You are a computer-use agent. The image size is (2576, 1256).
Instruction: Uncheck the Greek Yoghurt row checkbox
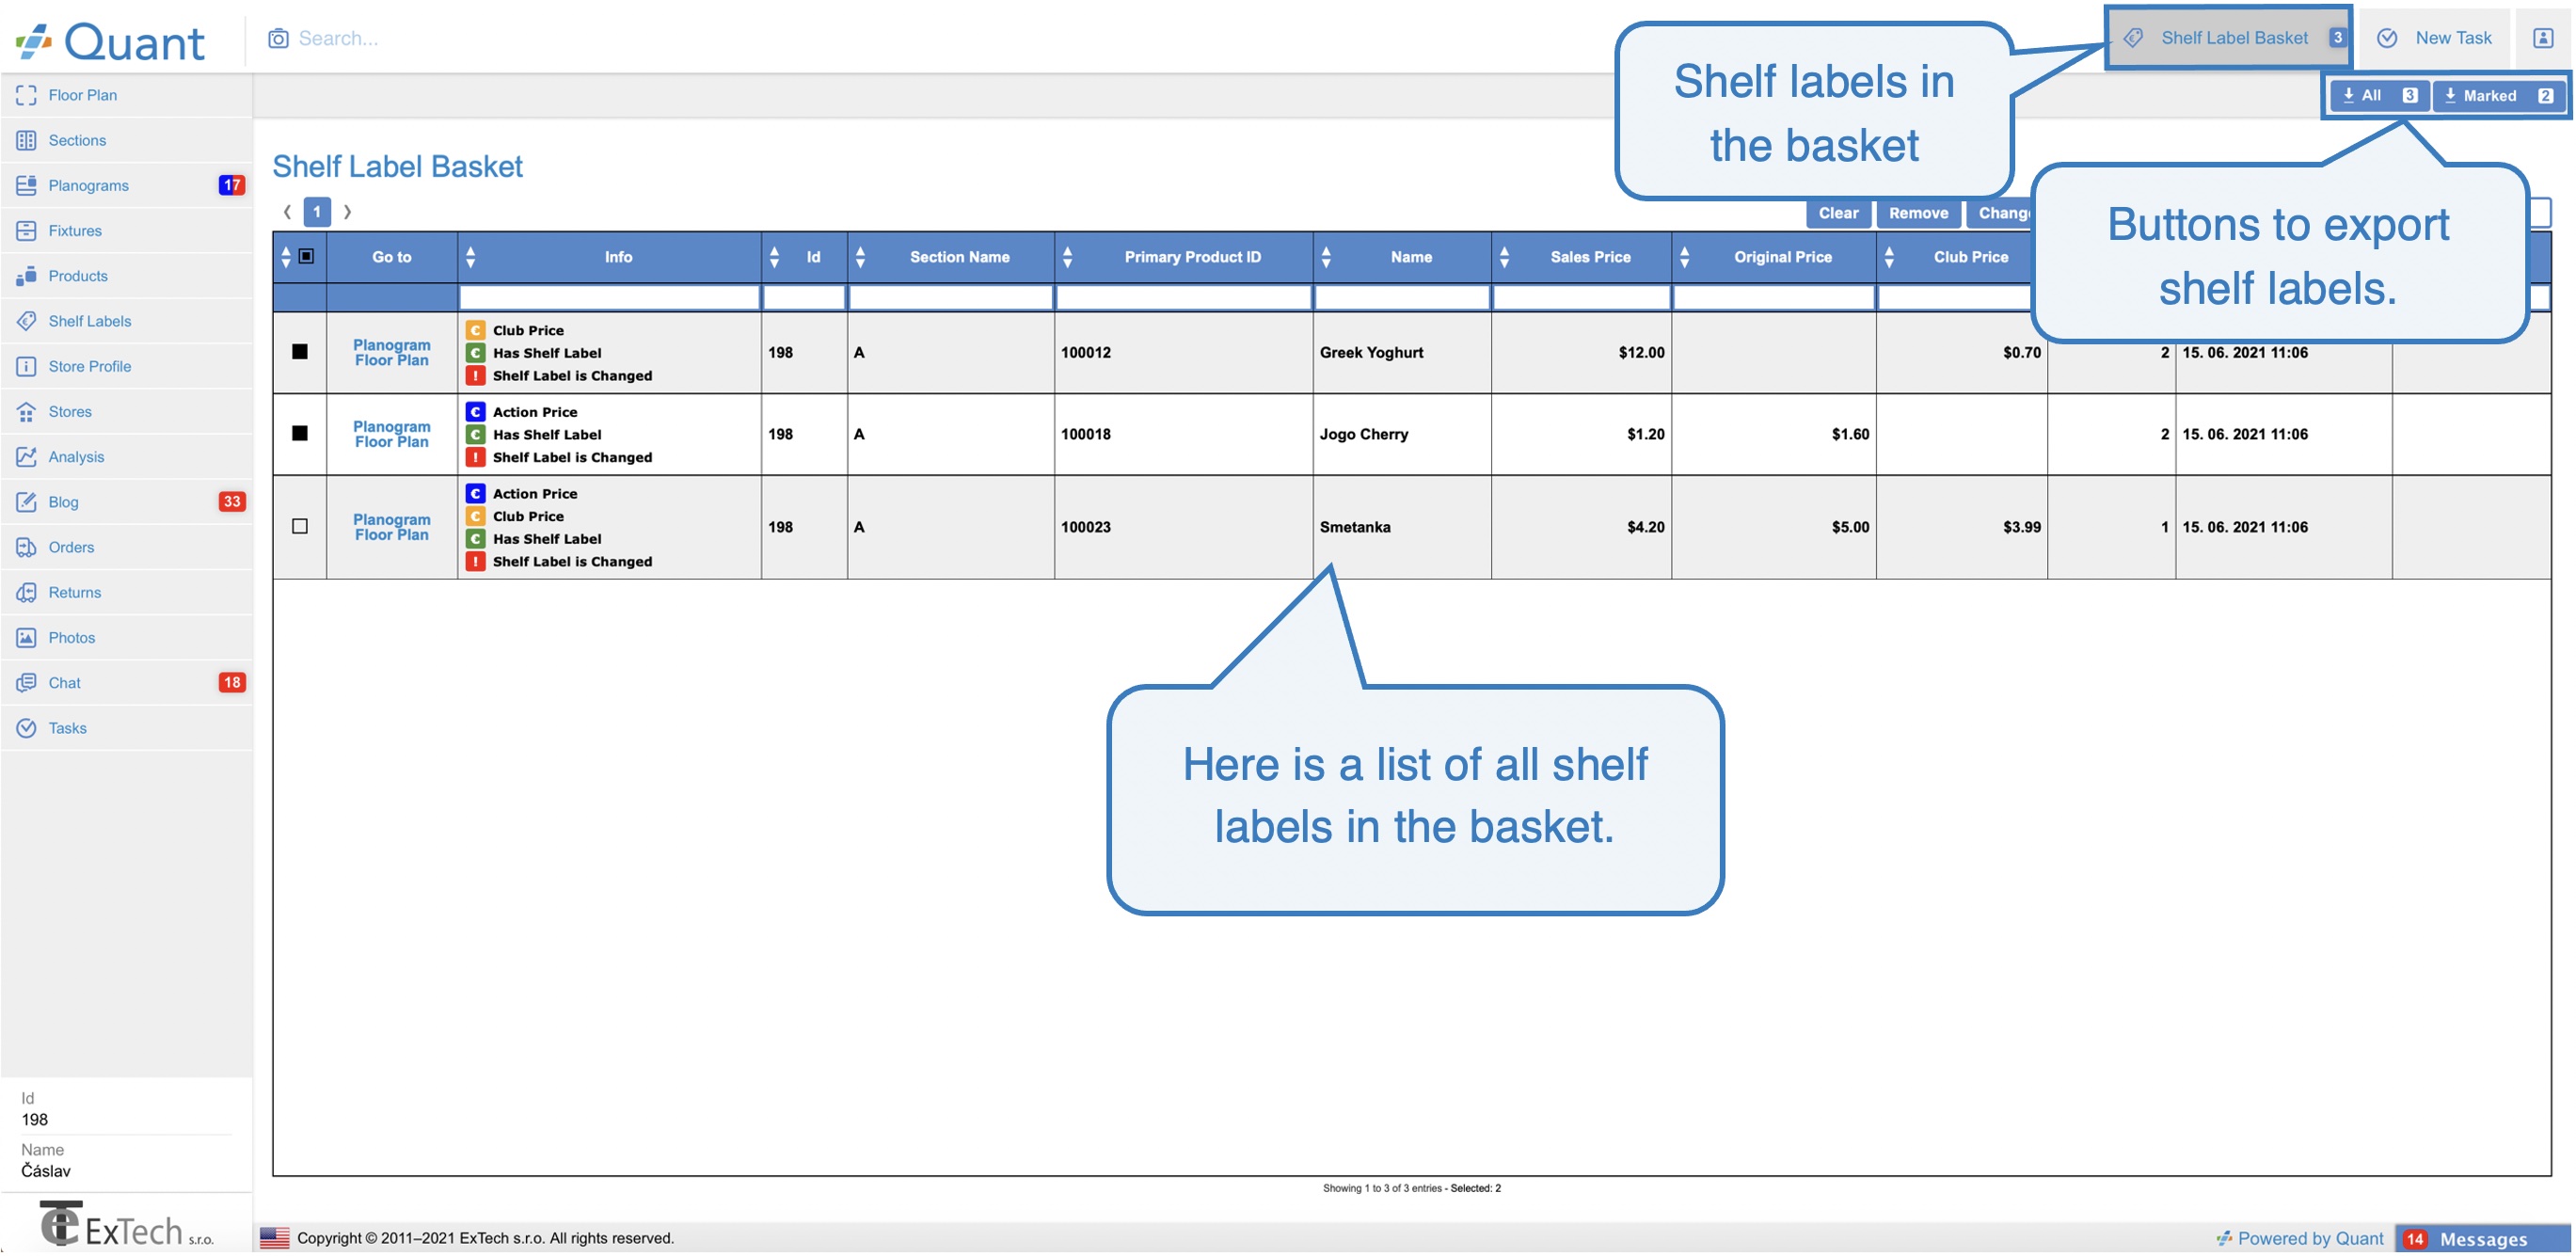(x=299, y=351)
